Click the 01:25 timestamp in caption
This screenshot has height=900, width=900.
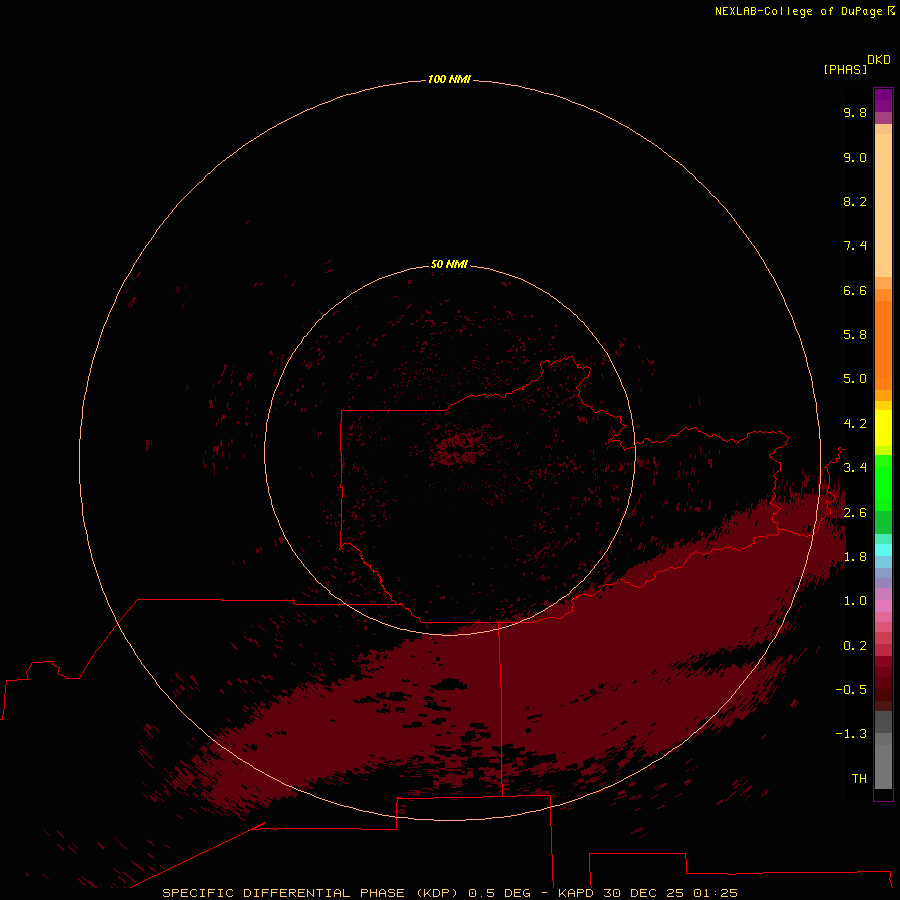[715, 893]
